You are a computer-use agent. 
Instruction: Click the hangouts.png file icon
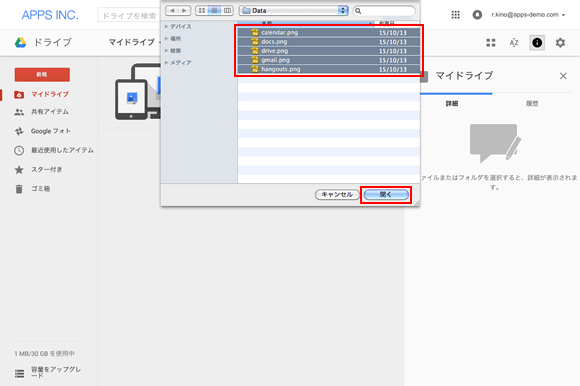254,69
